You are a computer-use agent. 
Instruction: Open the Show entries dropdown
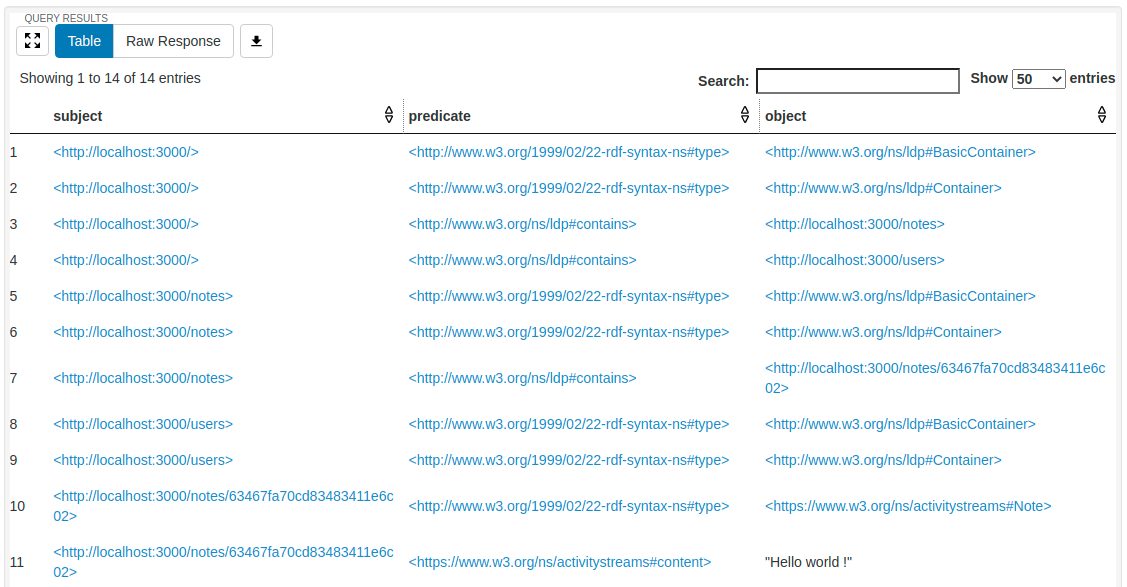coord(1039,79)
